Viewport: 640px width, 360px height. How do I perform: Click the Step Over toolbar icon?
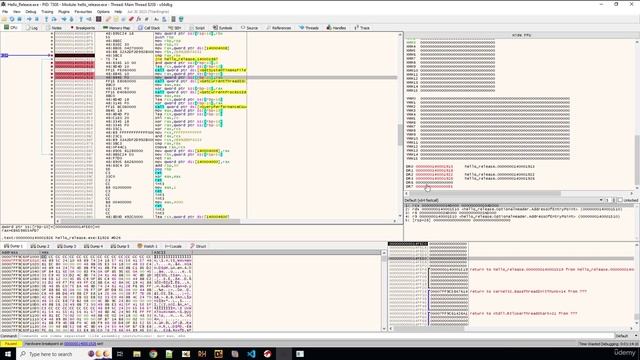click(54, 19)
